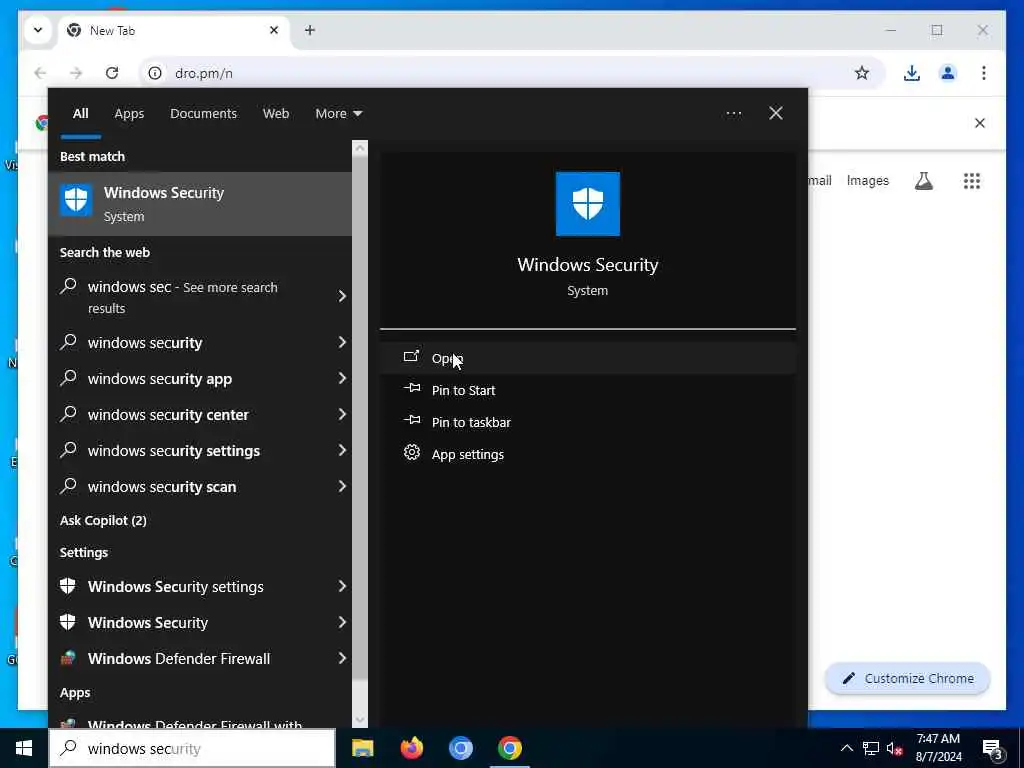Select the Windows Security best match result
1024x768 pixels.
tap(200, 204)
